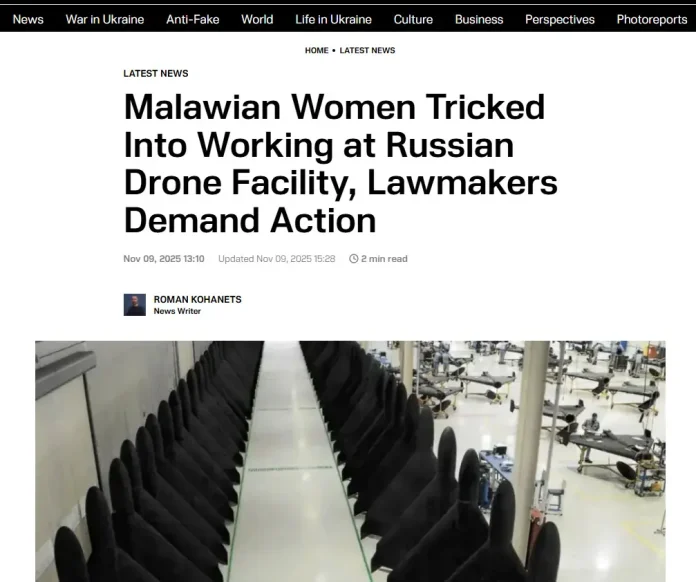Click the clock icon beside read time

point(353,259)
